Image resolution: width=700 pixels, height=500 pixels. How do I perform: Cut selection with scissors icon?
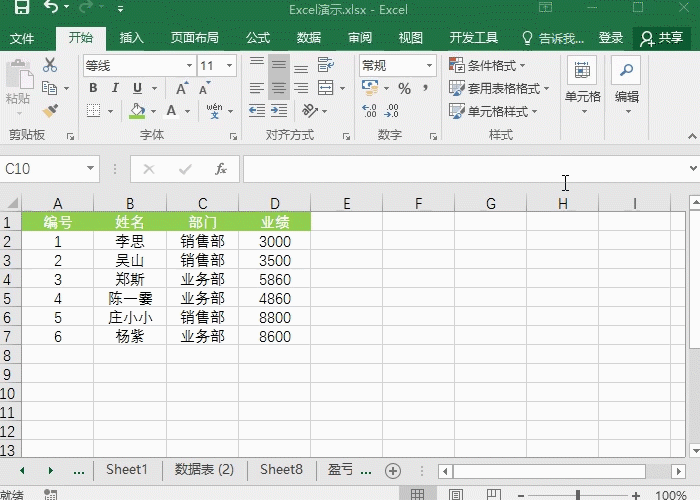click(50, 65)
